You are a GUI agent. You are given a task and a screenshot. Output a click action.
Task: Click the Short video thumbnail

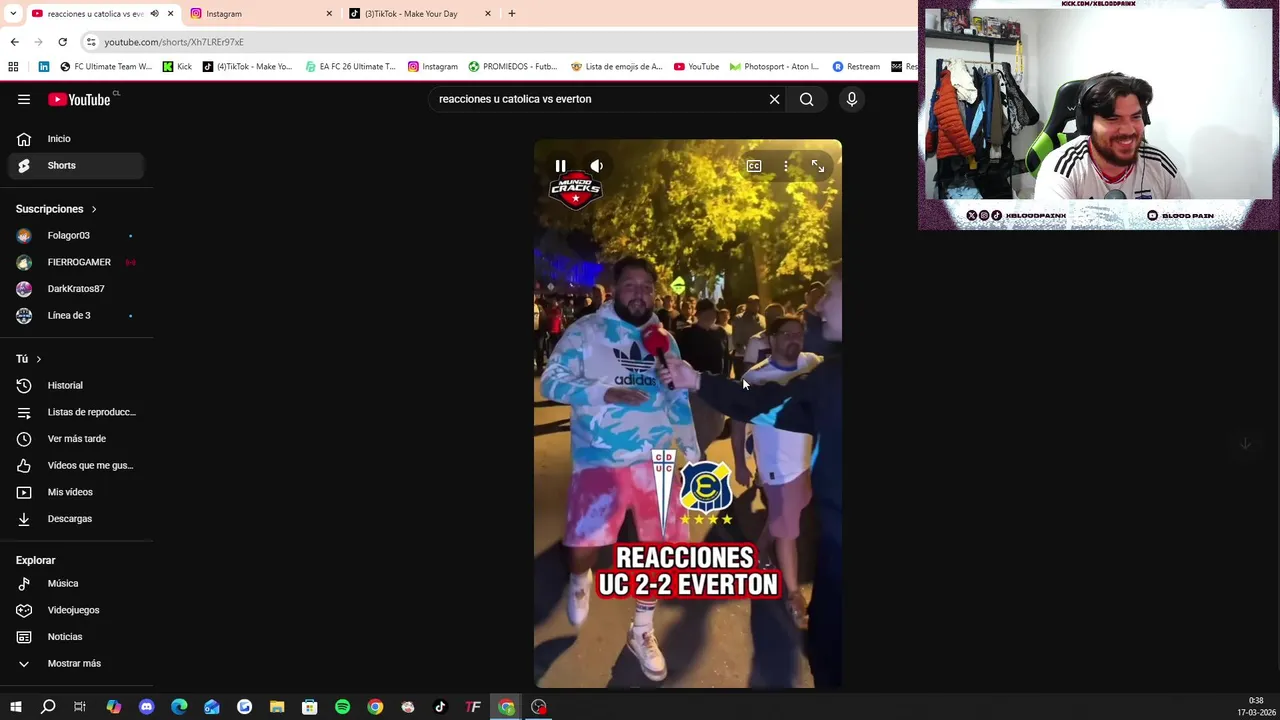click(688, 414)
